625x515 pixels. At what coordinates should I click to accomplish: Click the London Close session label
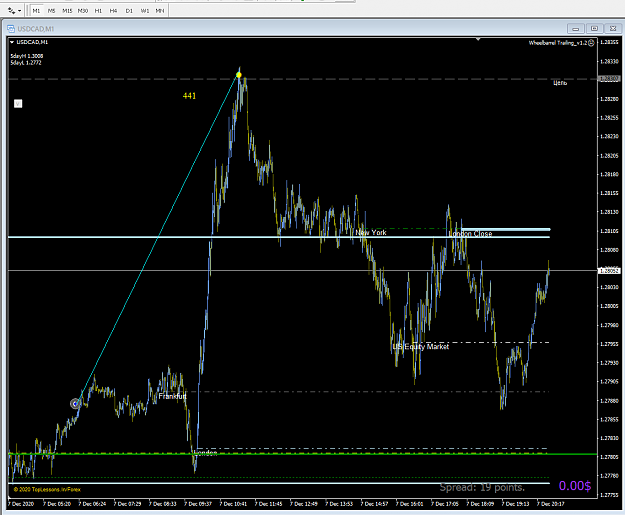[x=470, y=234]
